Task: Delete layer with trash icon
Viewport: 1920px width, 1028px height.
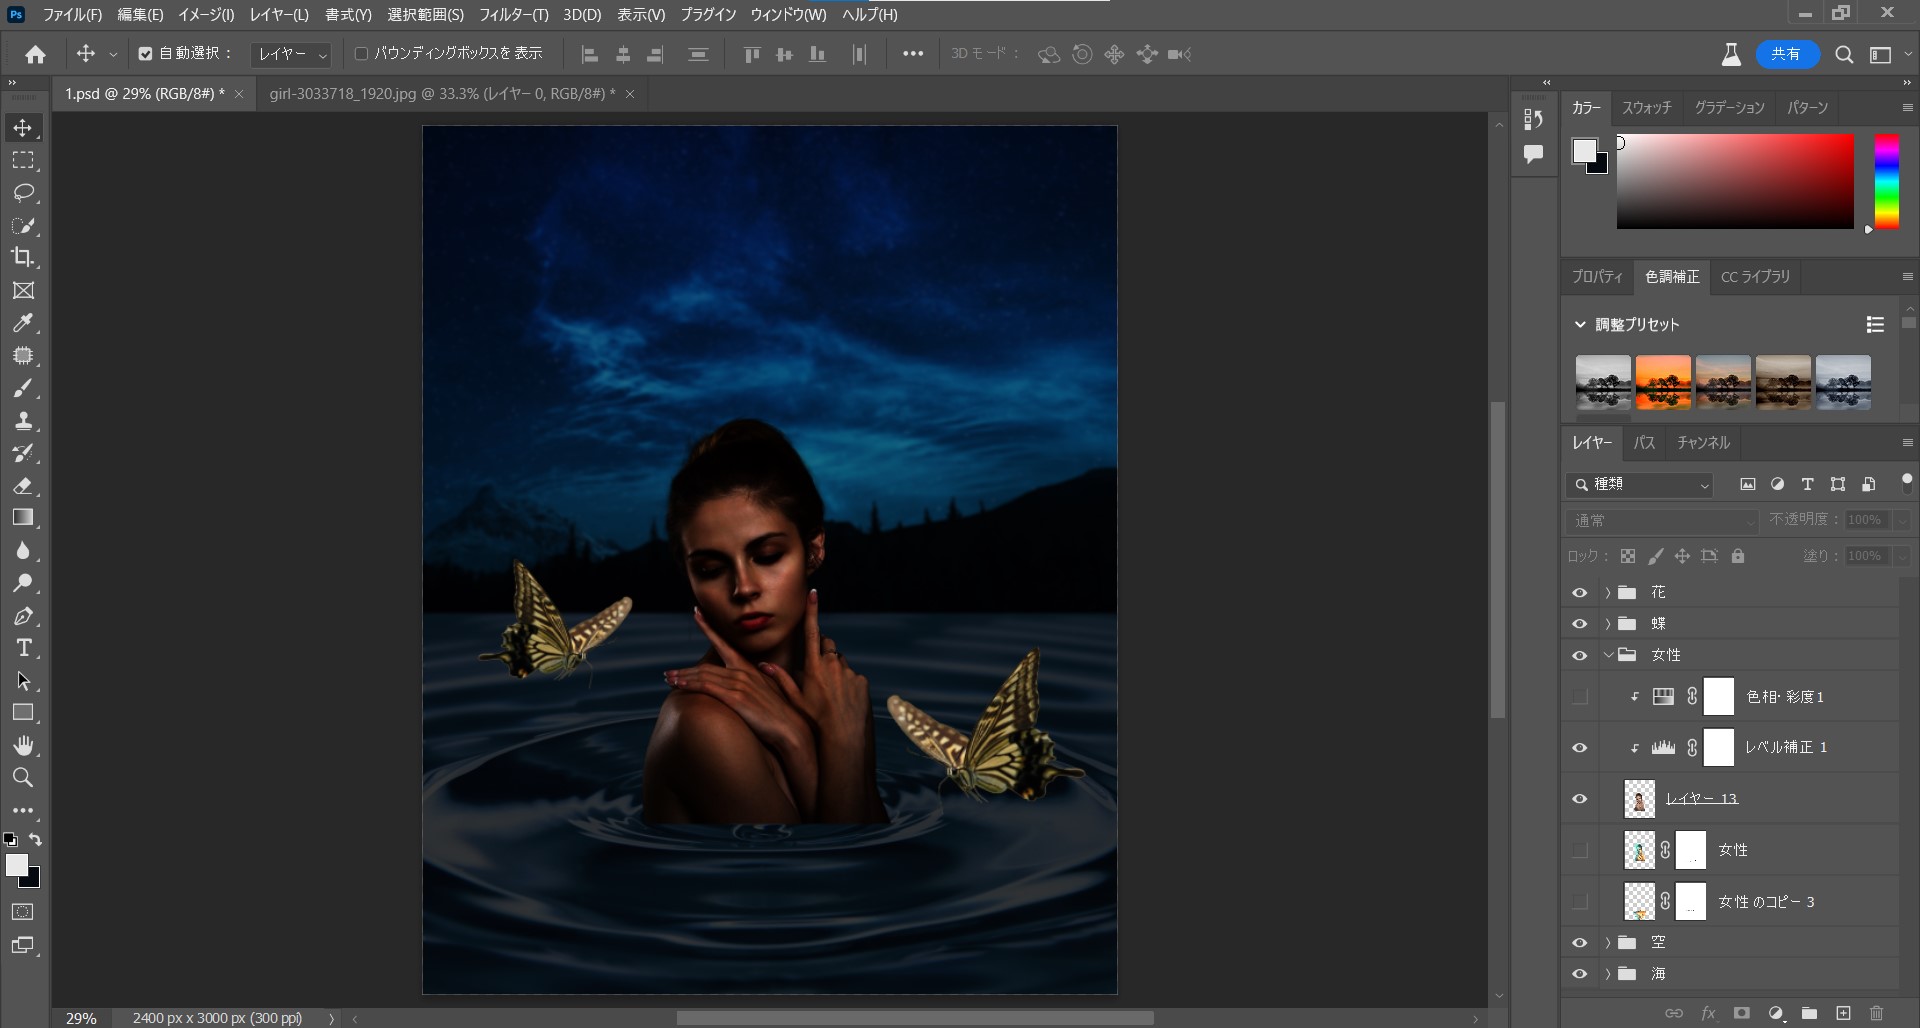Action: [x=1876, y=1013]
